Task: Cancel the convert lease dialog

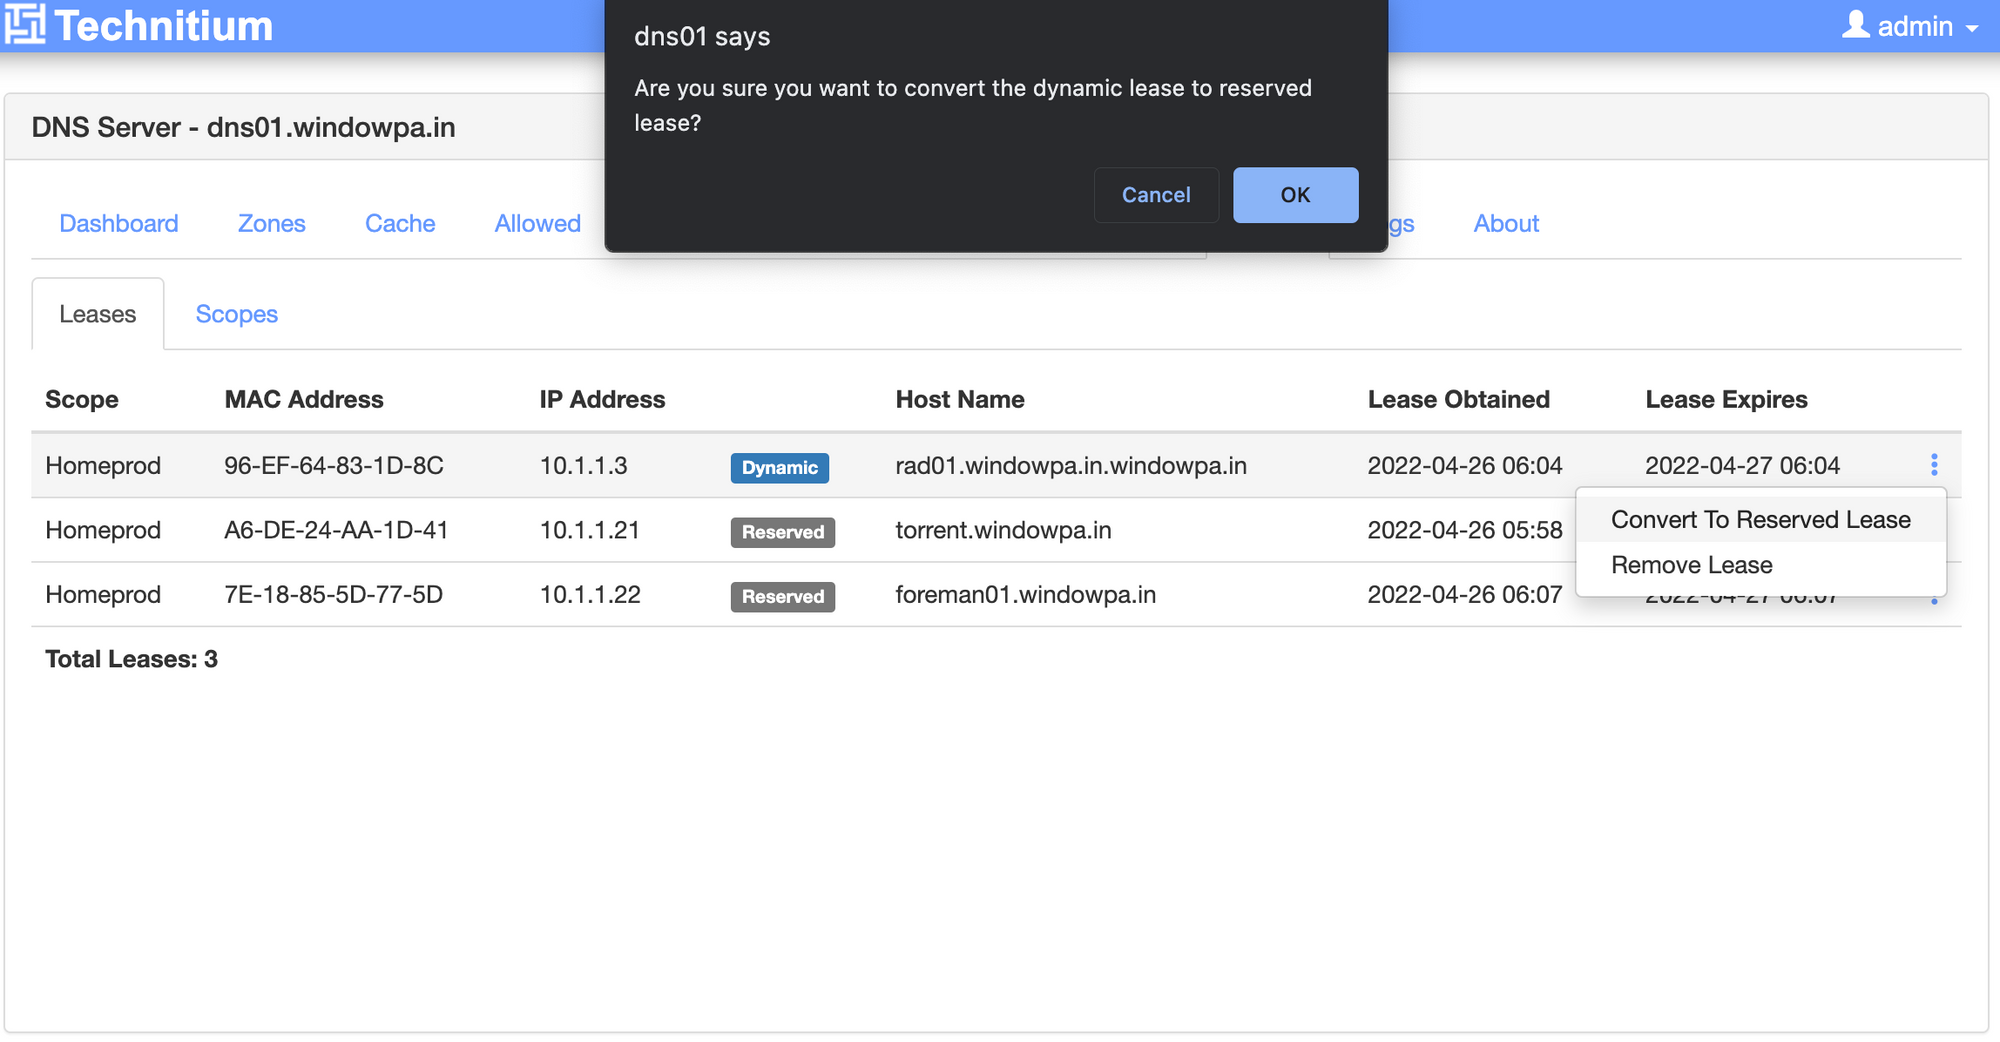Action: (1156, 195)
